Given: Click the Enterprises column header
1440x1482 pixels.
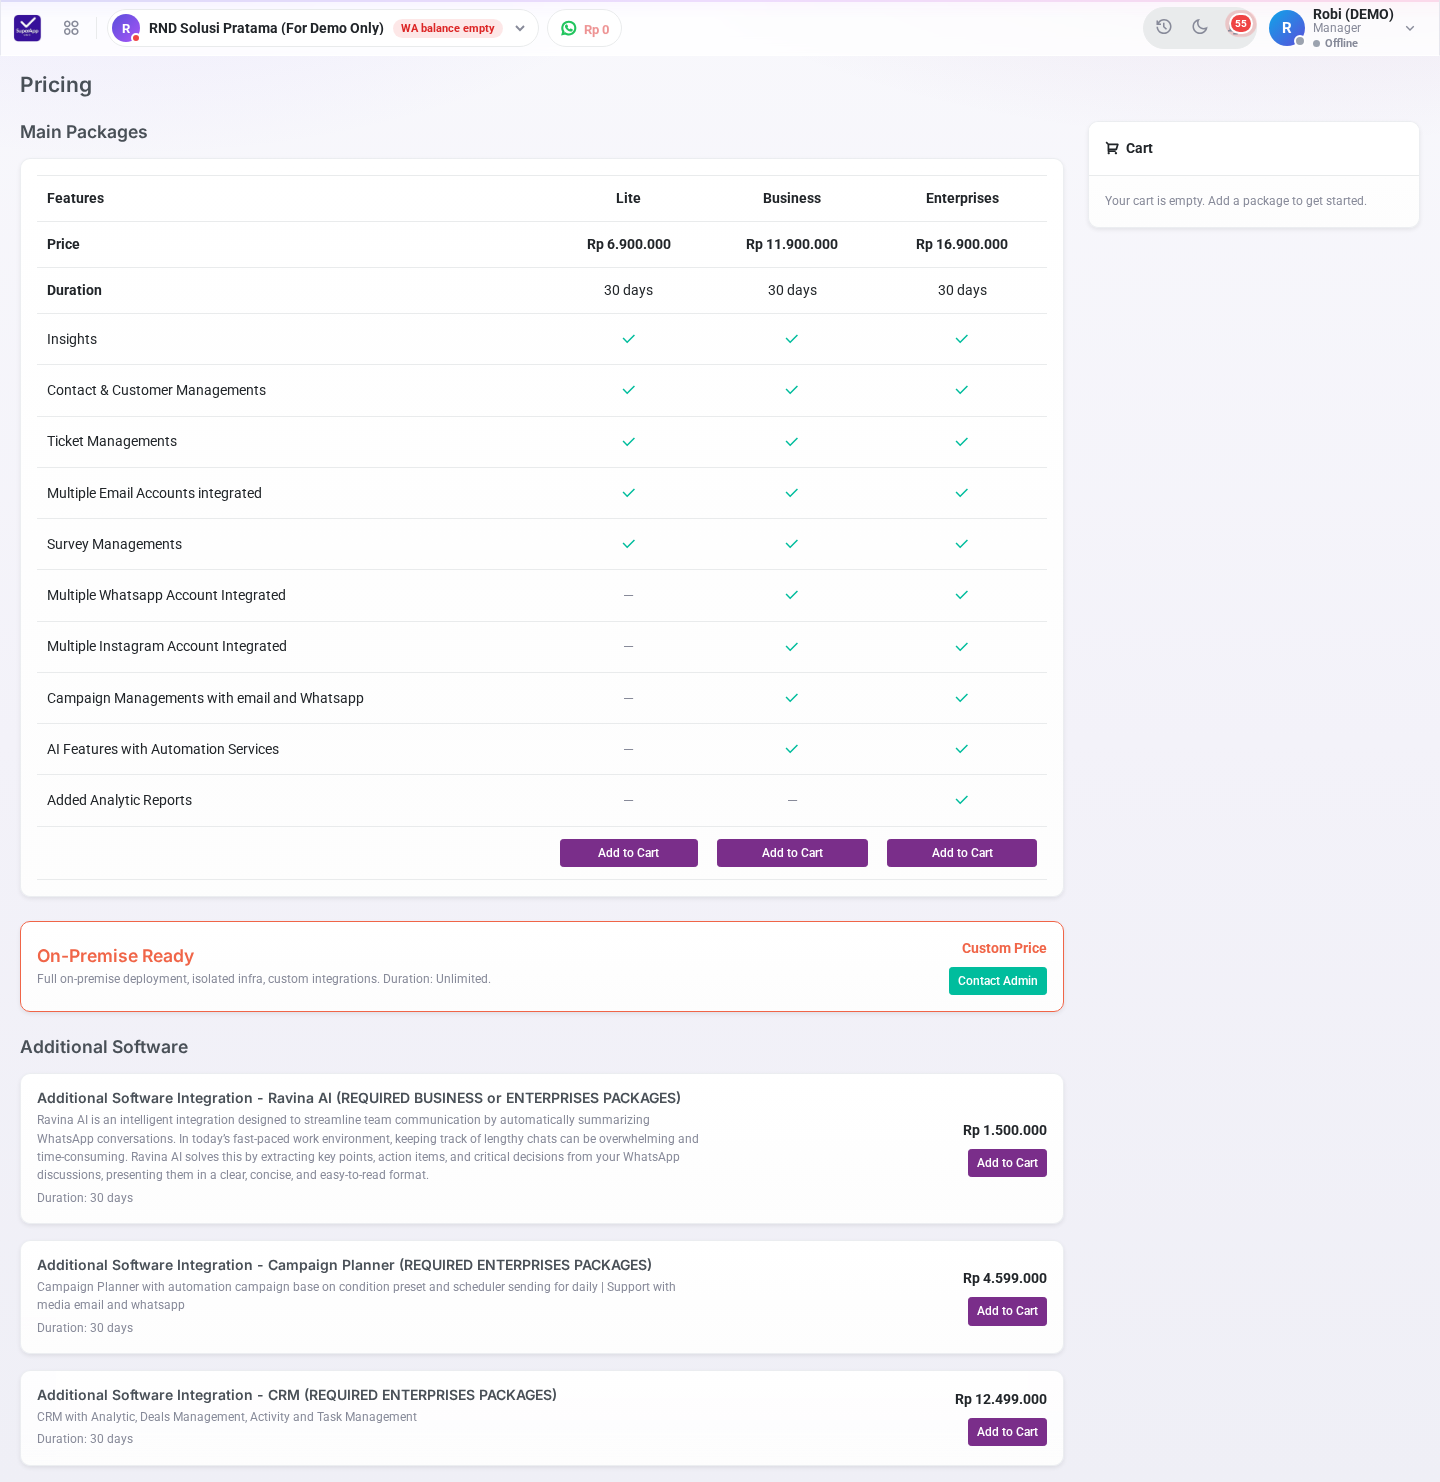Looking at the screenshot, I should pyautogui.click(x=962, y=198).
